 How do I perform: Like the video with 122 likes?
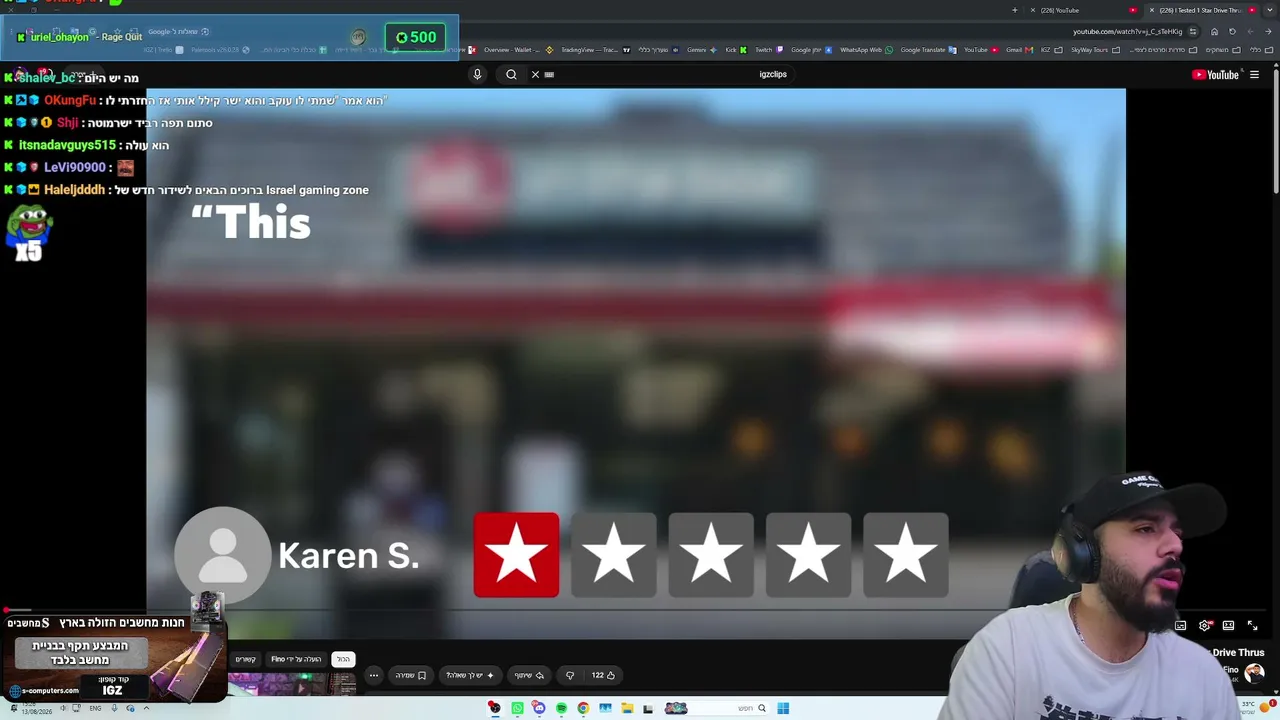tap(603, 675)
